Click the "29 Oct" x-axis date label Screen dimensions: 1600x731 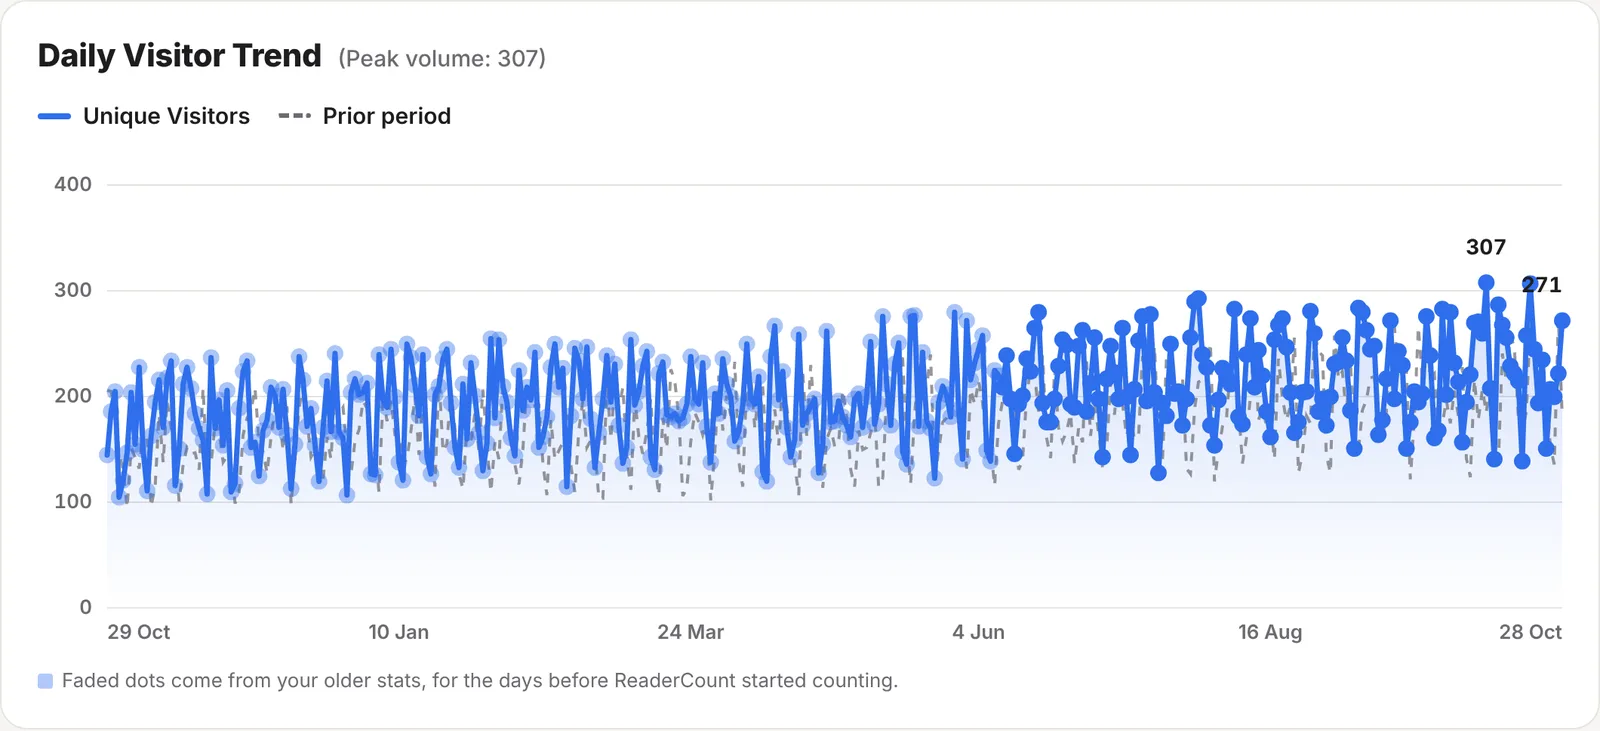point(139,632)
